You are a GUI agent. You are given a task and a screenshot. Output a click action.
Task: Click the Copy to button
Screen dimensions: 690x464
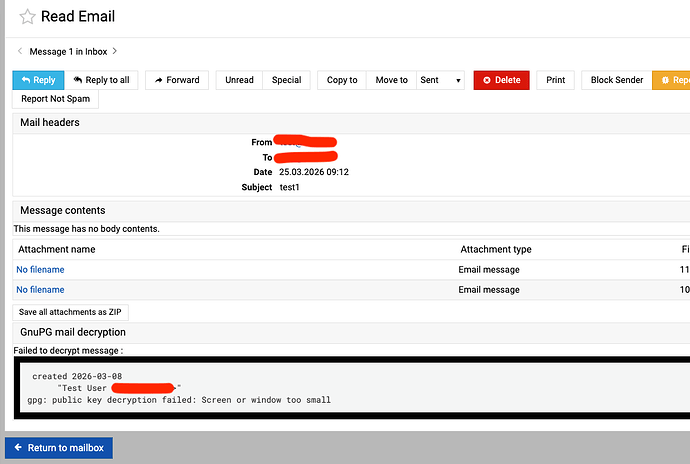(x=342, y=80)
